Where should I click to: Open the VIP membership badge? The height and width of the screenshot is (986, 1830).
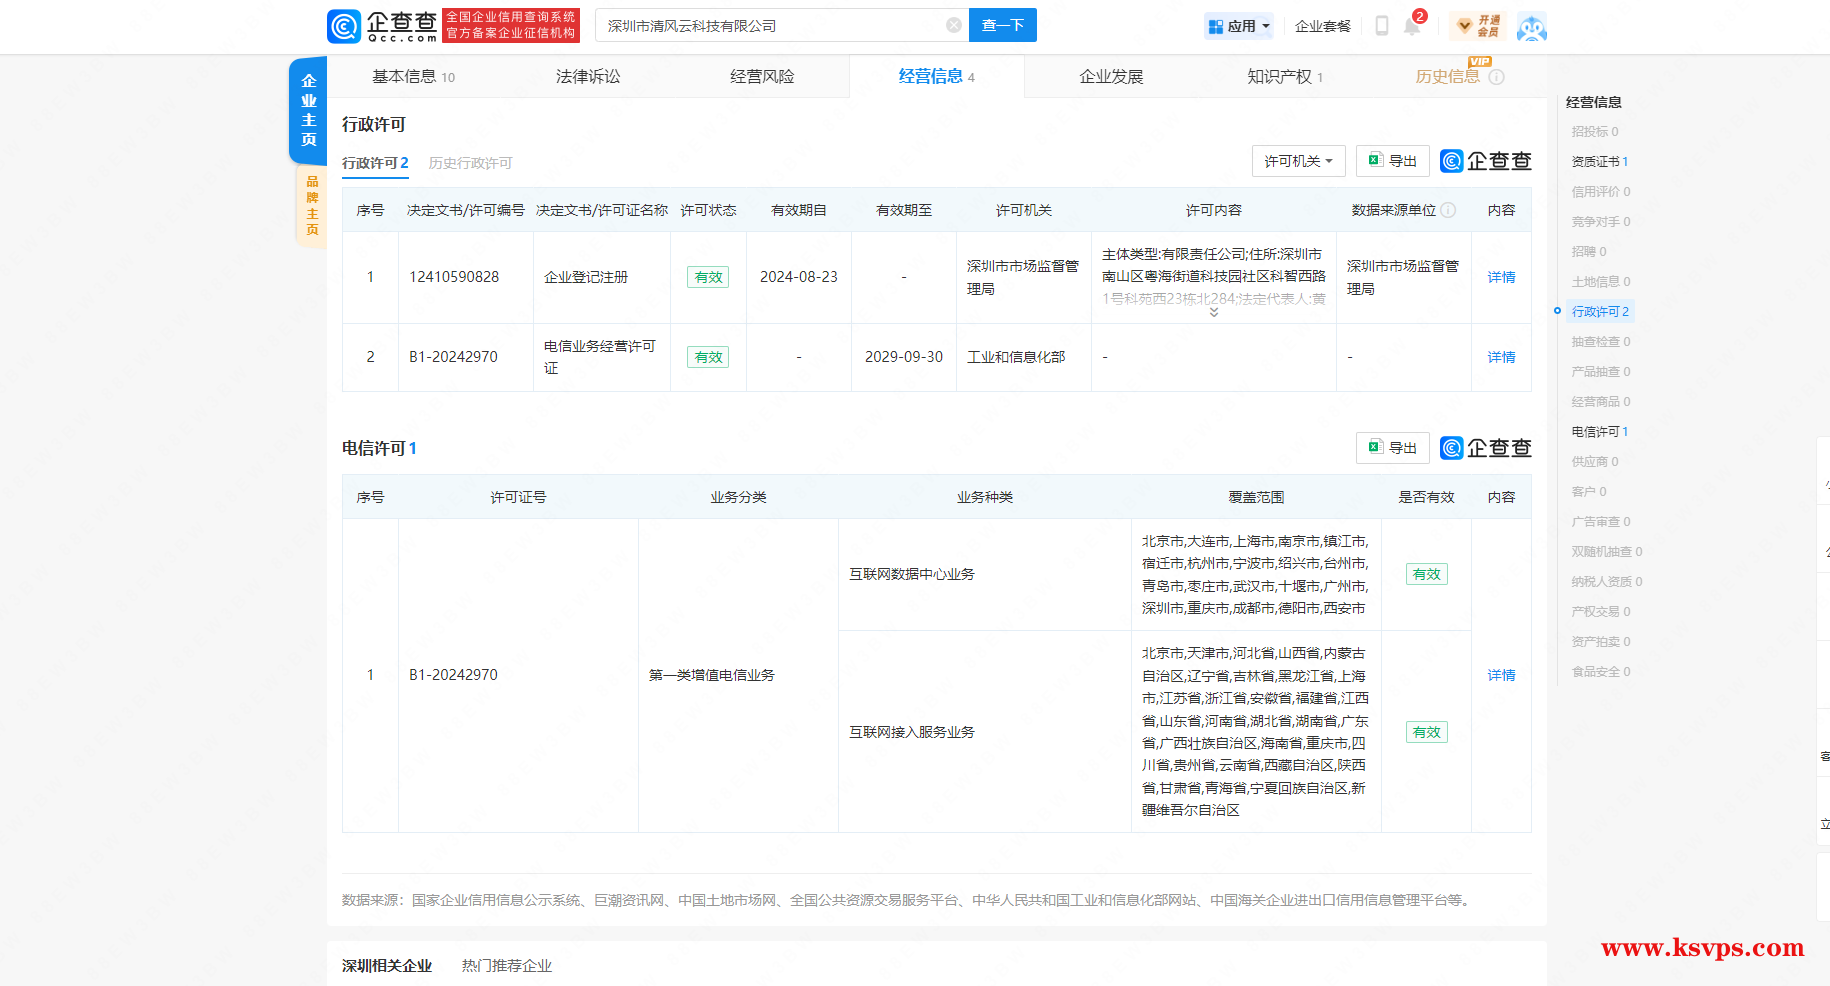pos(1478,26)
